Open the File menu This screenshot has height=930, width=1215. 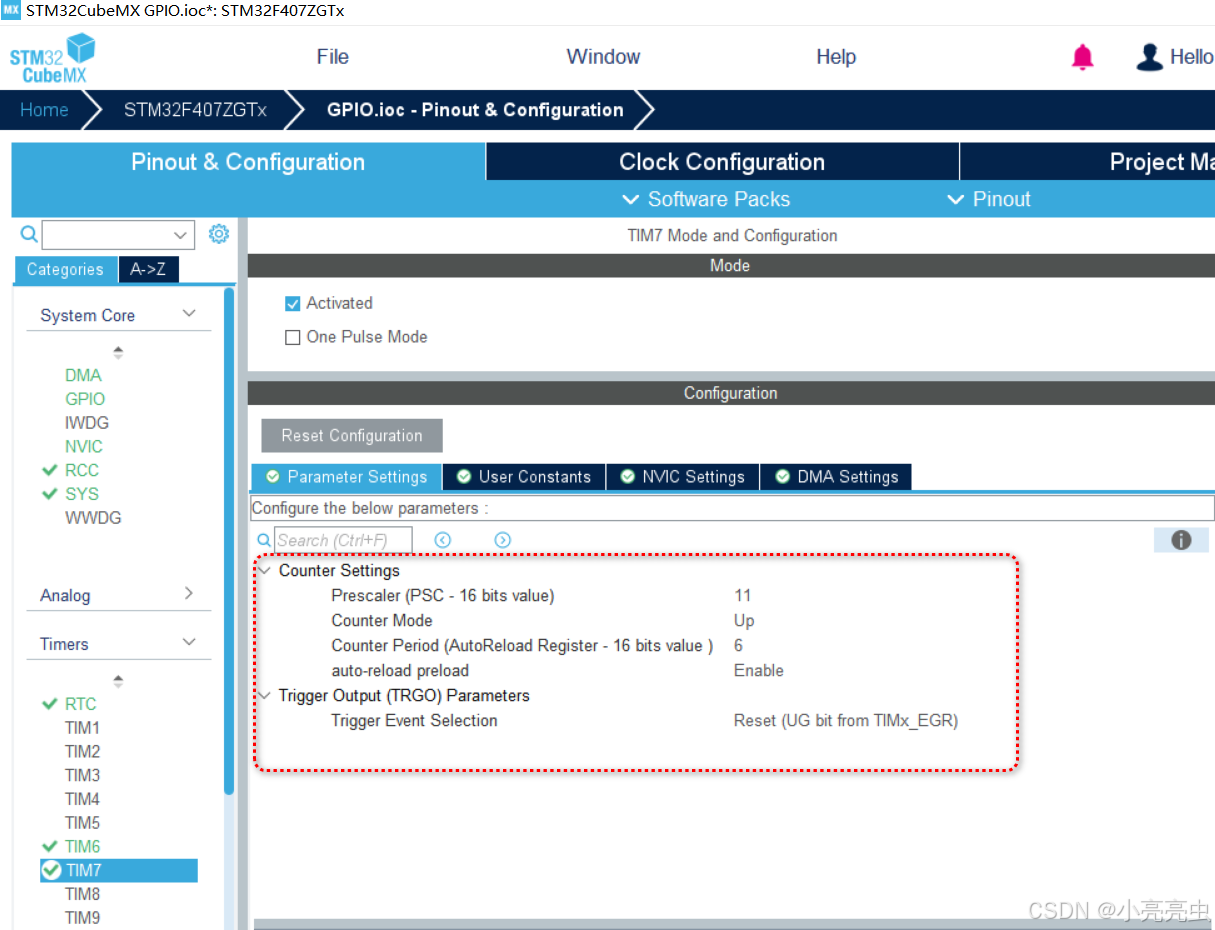(x=333, y=57)
